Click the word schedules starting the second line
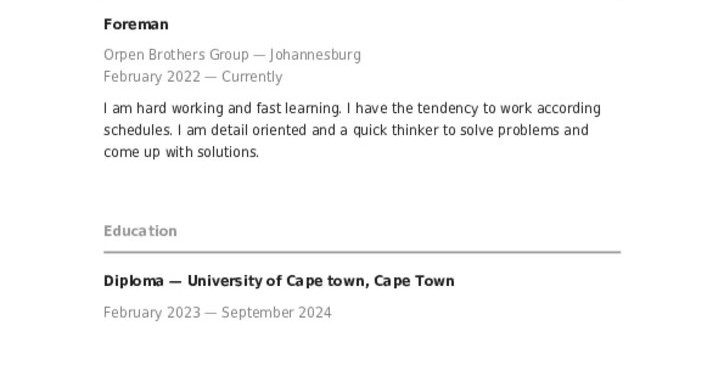724x370 pixels. (138, 130)
